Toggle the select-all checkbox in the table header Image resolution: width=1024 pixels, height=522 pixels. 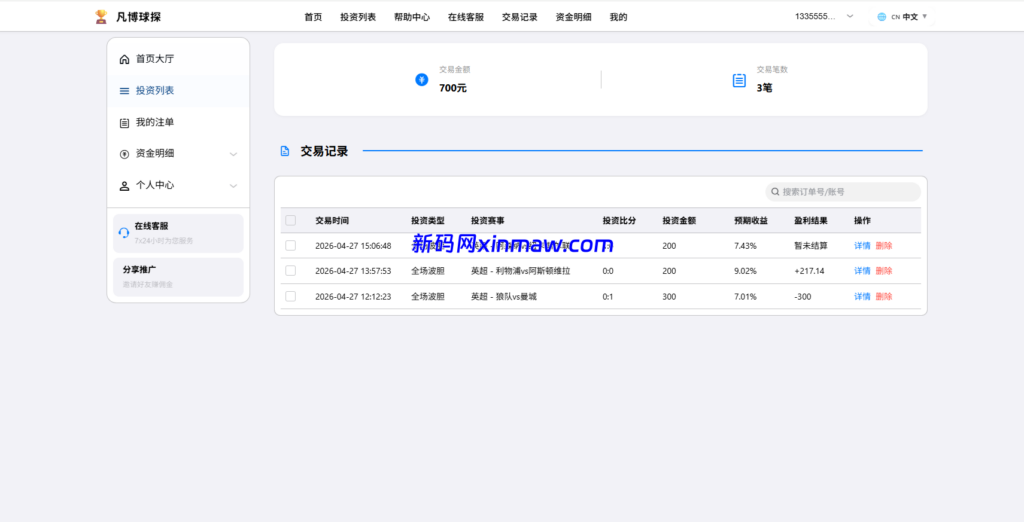291,220
